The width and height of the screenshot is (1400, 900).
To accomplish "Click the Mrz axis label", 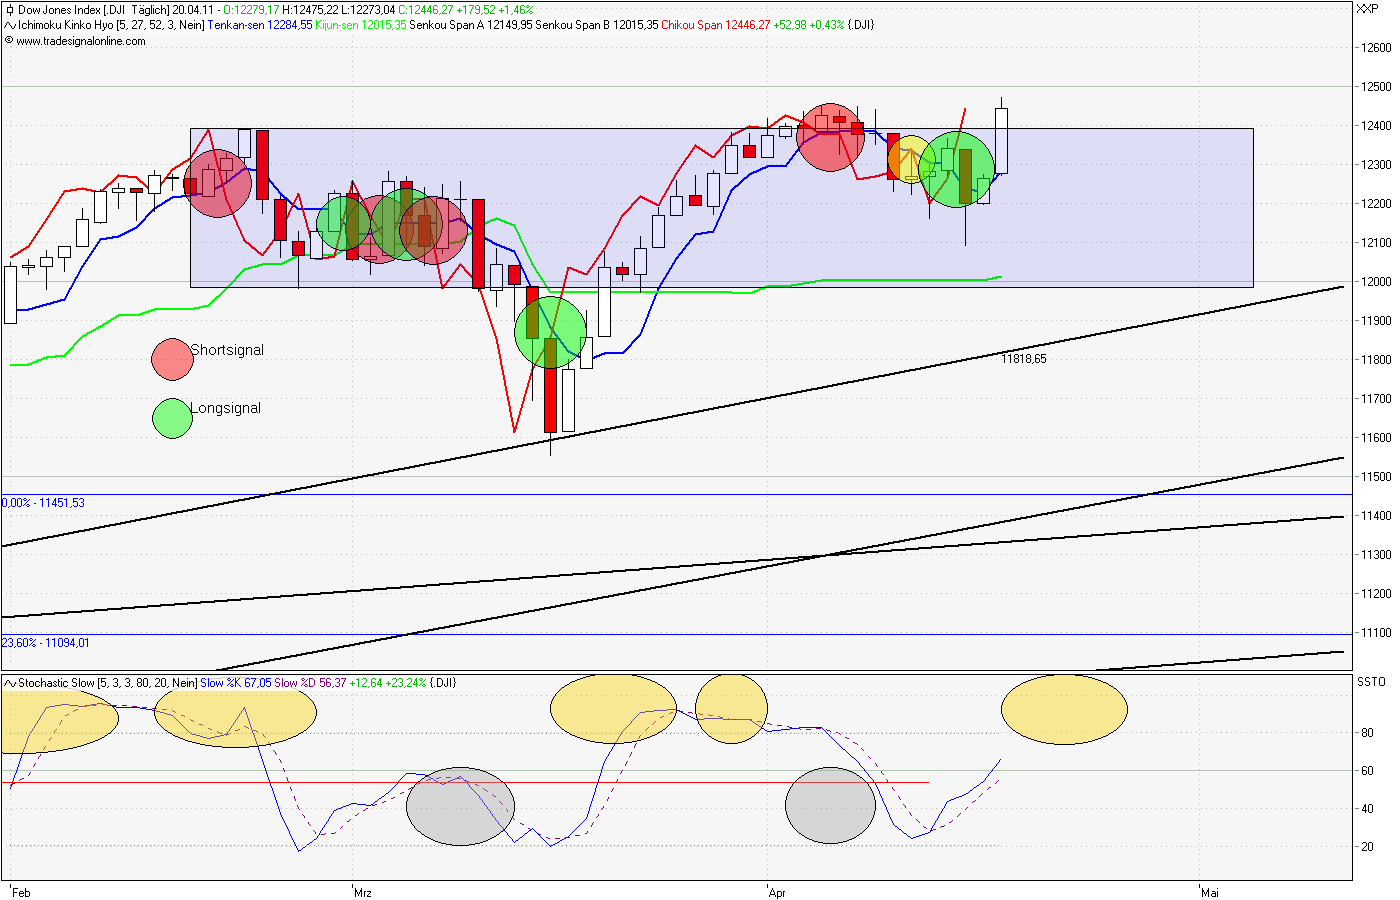I will pyautogui.click(x=361, y=892).
